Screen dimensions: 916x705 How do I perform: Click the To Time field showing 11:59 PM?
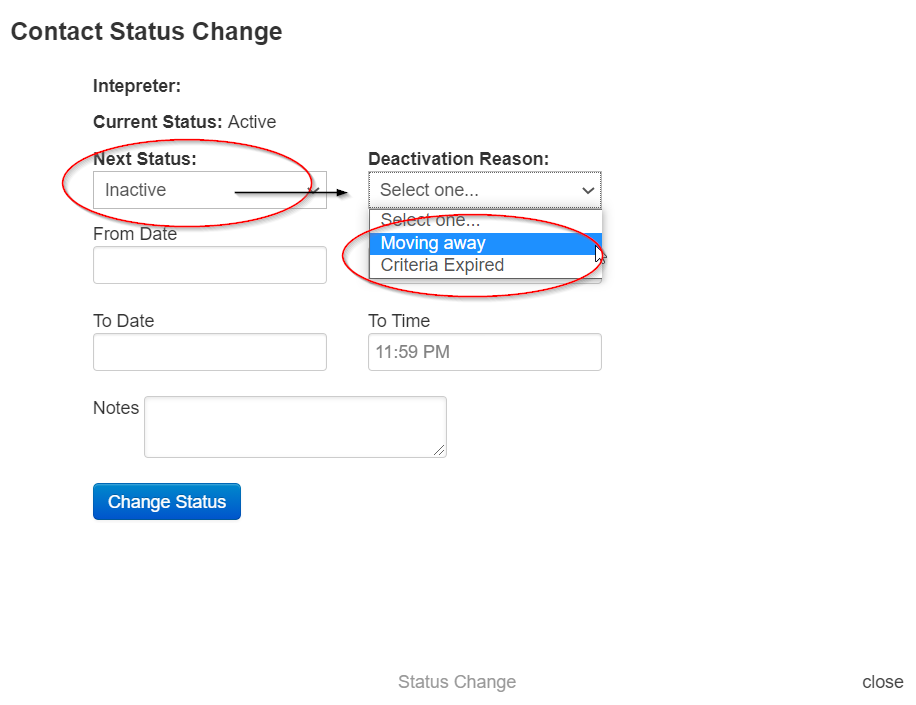click(484, 351)
